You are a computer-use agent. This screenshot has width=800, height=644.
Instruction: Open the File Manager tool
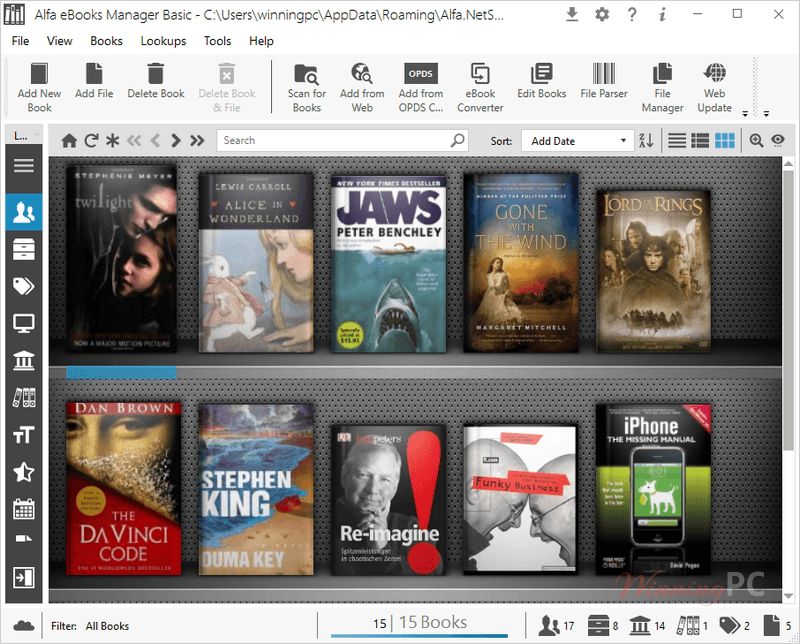pos(662,87)
